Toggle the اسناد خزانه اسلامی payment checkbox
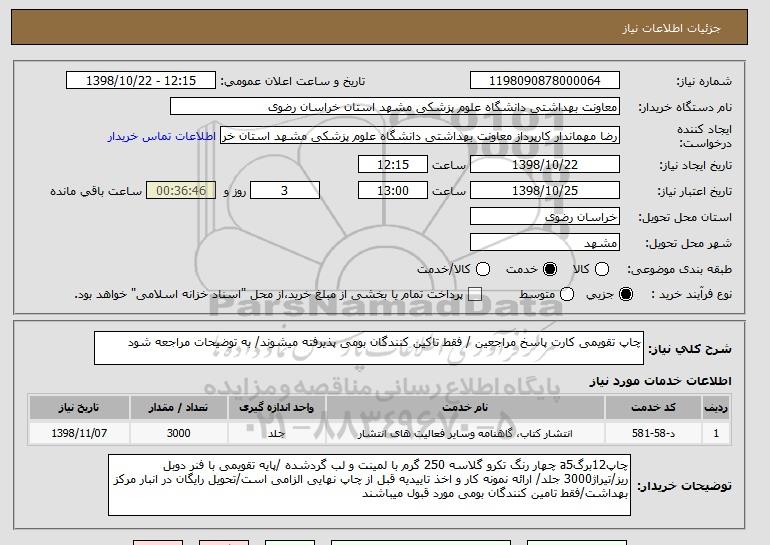770x545 pixels. tap(474, 294)
